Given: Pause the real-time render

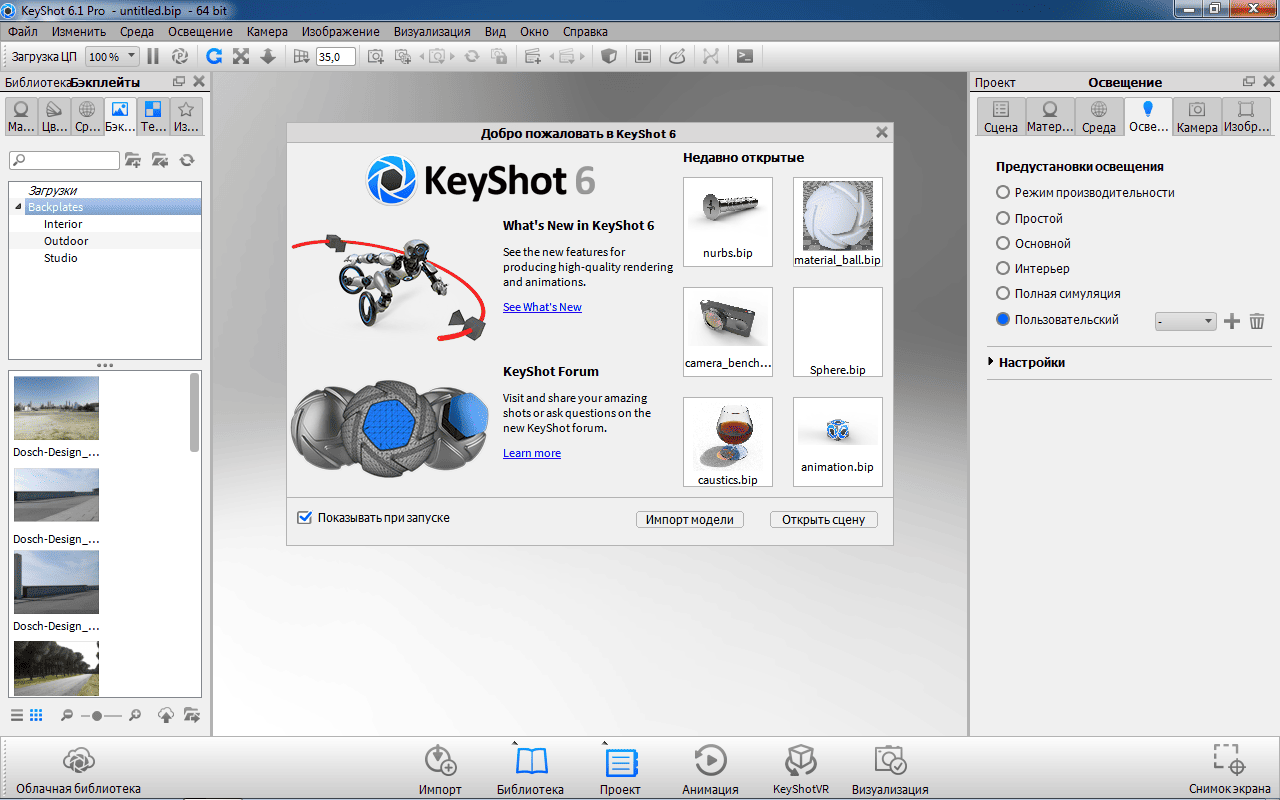Looking at the screenshot, I should 153,57.
